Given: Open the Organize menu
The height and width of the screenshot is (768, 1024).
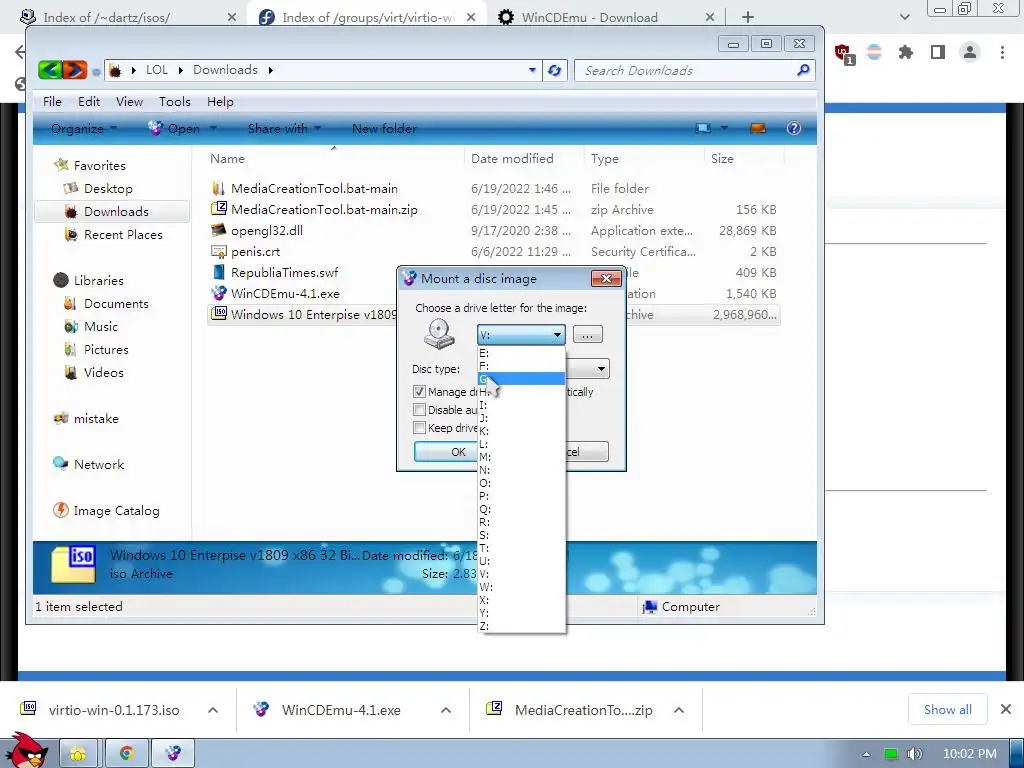Looking at the screenshot, I should pos(83,129).
